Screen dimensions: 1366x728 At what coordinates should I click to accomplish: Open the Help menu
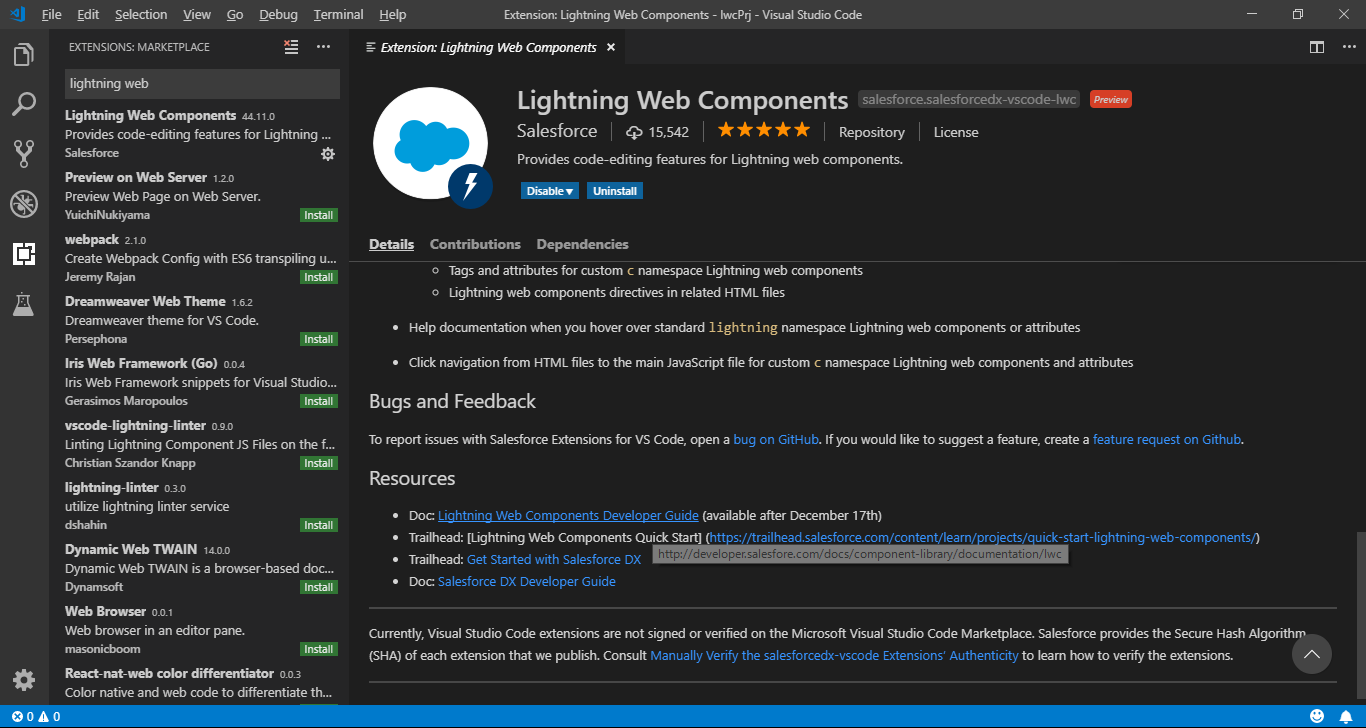point(393,14)
